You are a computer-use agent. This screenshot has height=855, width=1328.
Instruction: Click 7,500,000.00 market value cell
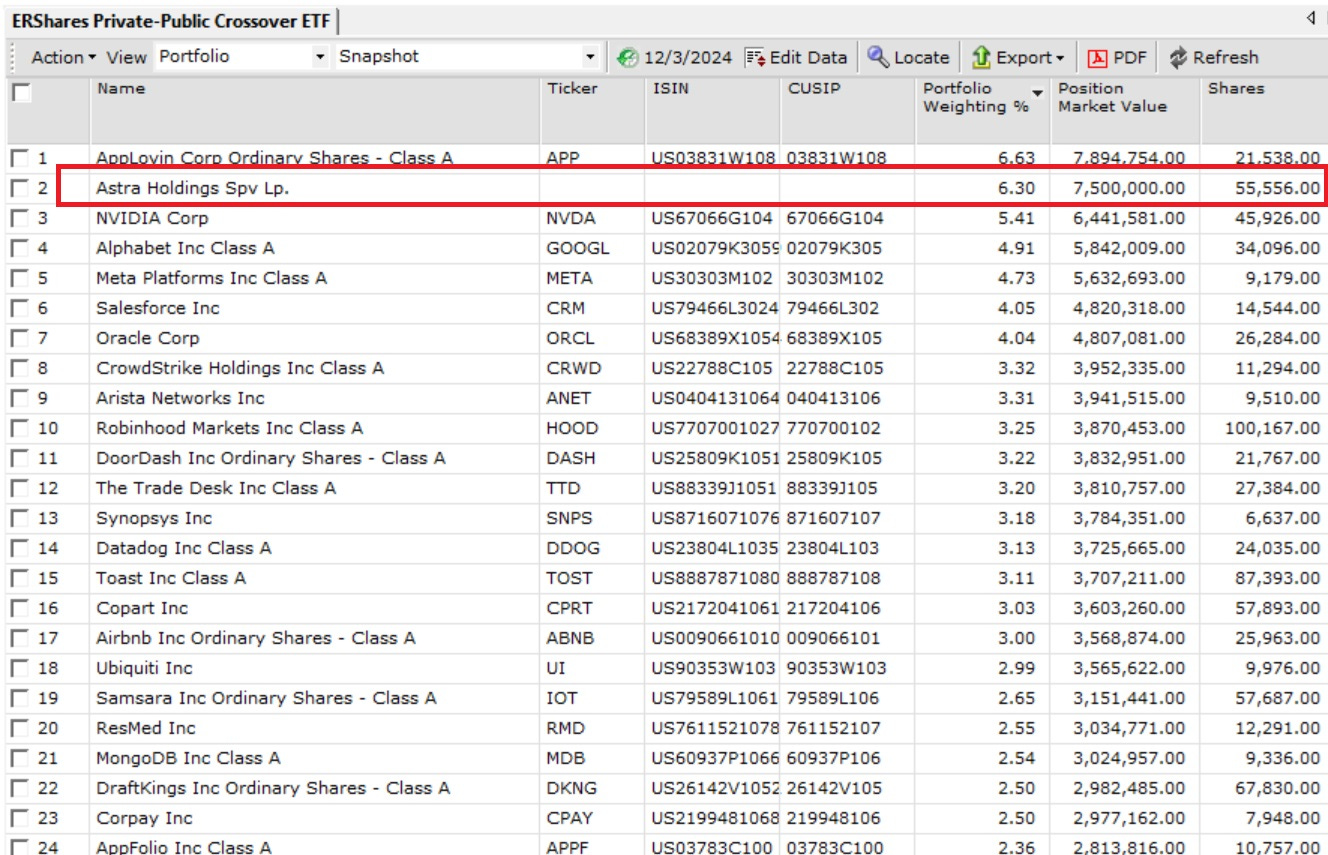point(1125,188)
